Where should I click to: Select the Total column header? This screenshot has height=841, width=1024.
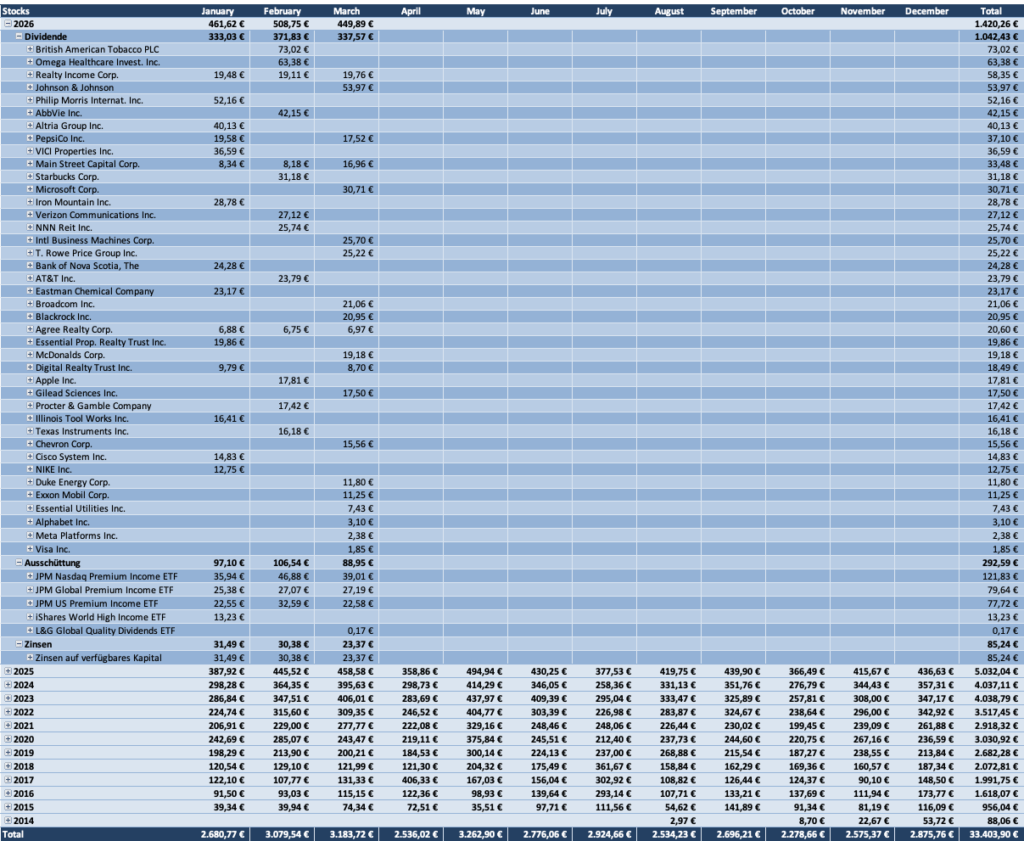(991, 11)
